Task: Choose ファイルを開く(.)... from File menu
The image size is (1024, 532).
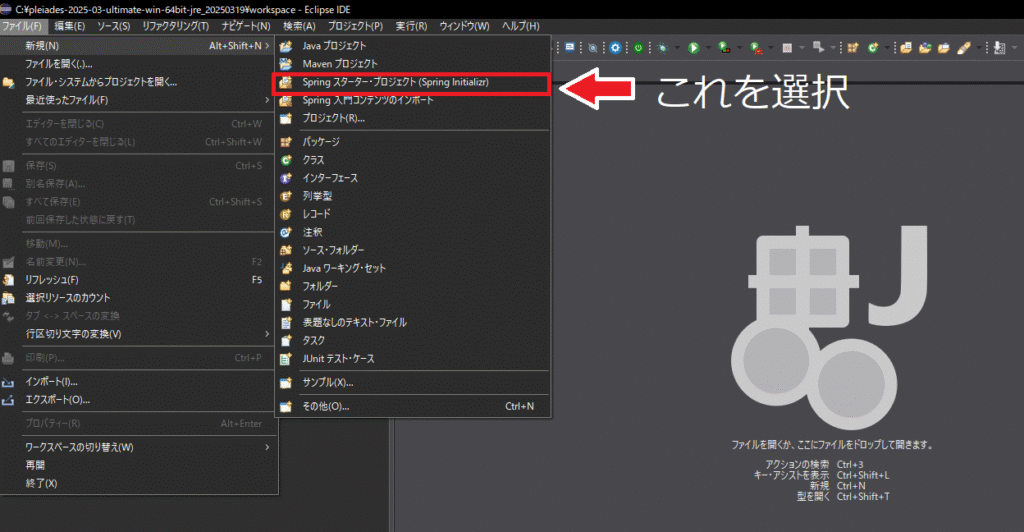Action: (x=138, y=64)
